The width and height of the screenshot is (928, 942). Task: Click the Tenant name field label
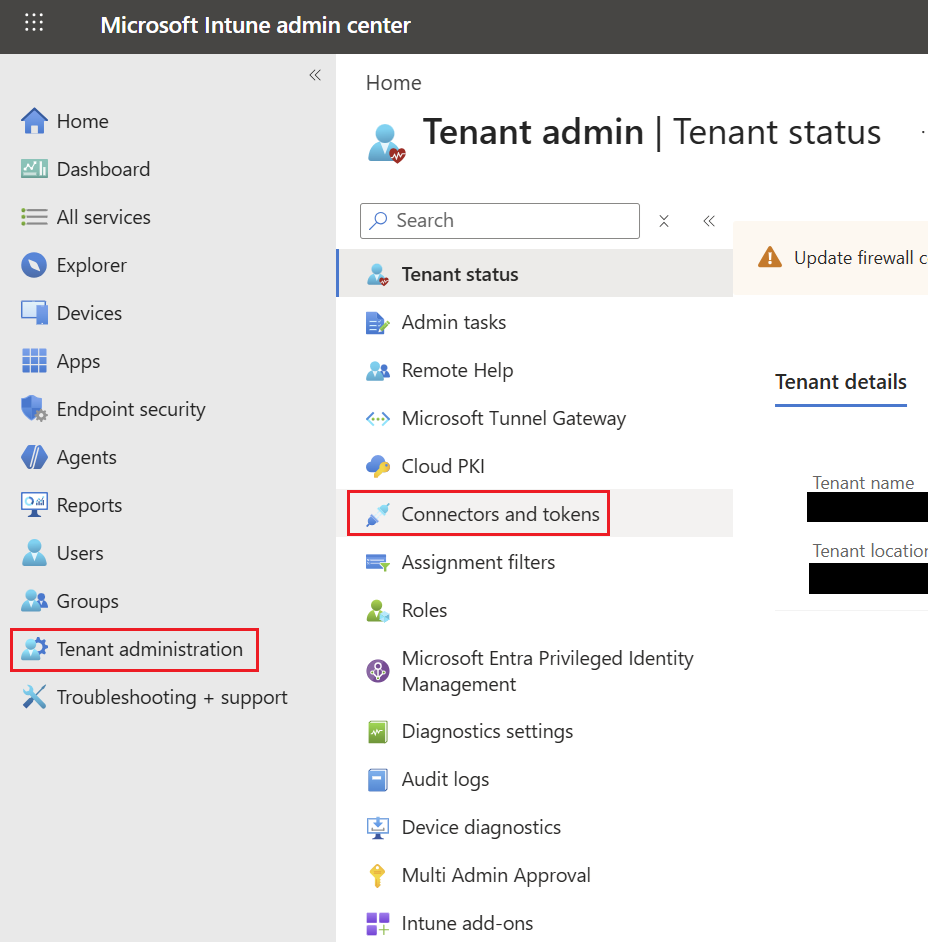(863, 483)
